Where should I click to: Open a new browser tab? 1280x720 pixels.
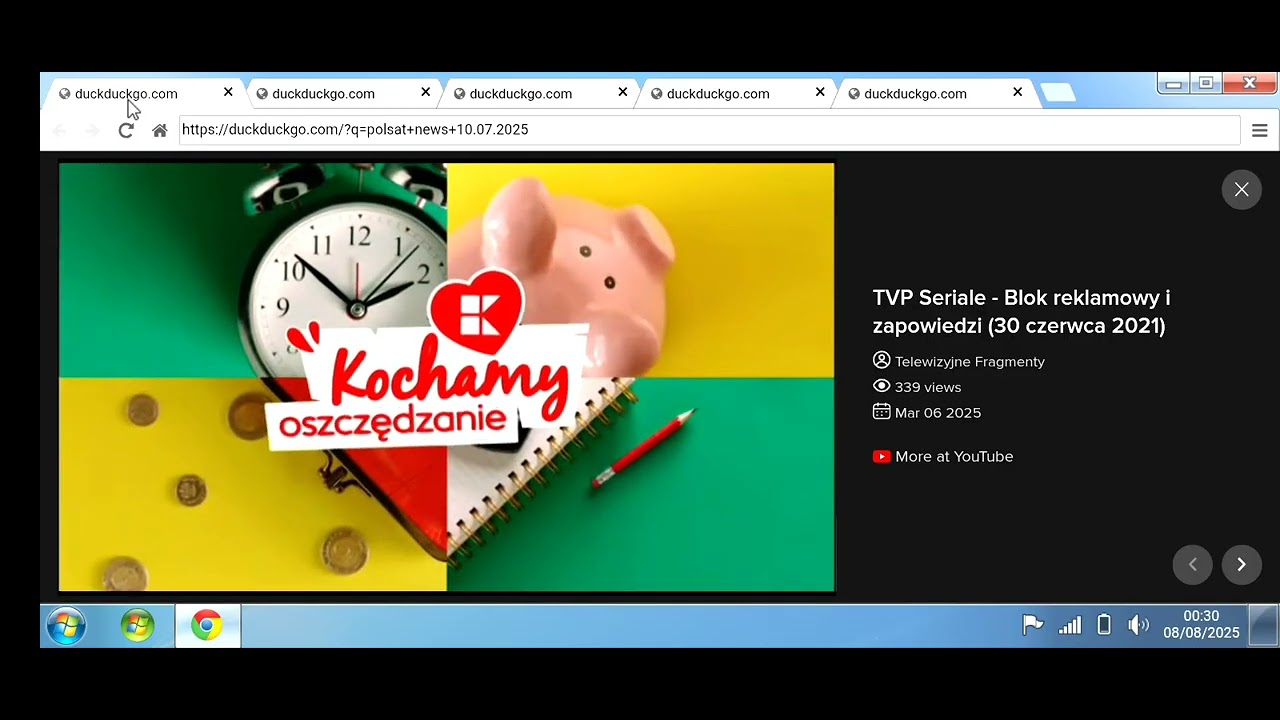click(1058, 93)
